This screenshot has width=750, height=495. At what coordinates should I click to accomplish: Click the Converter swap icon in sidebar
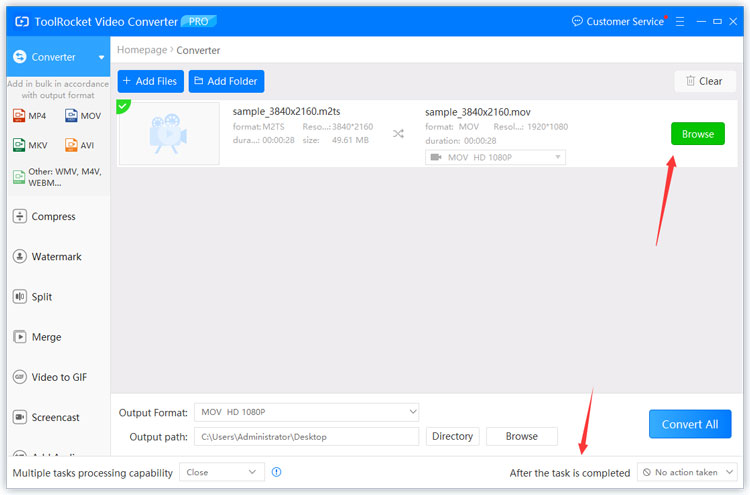[20, 57]
